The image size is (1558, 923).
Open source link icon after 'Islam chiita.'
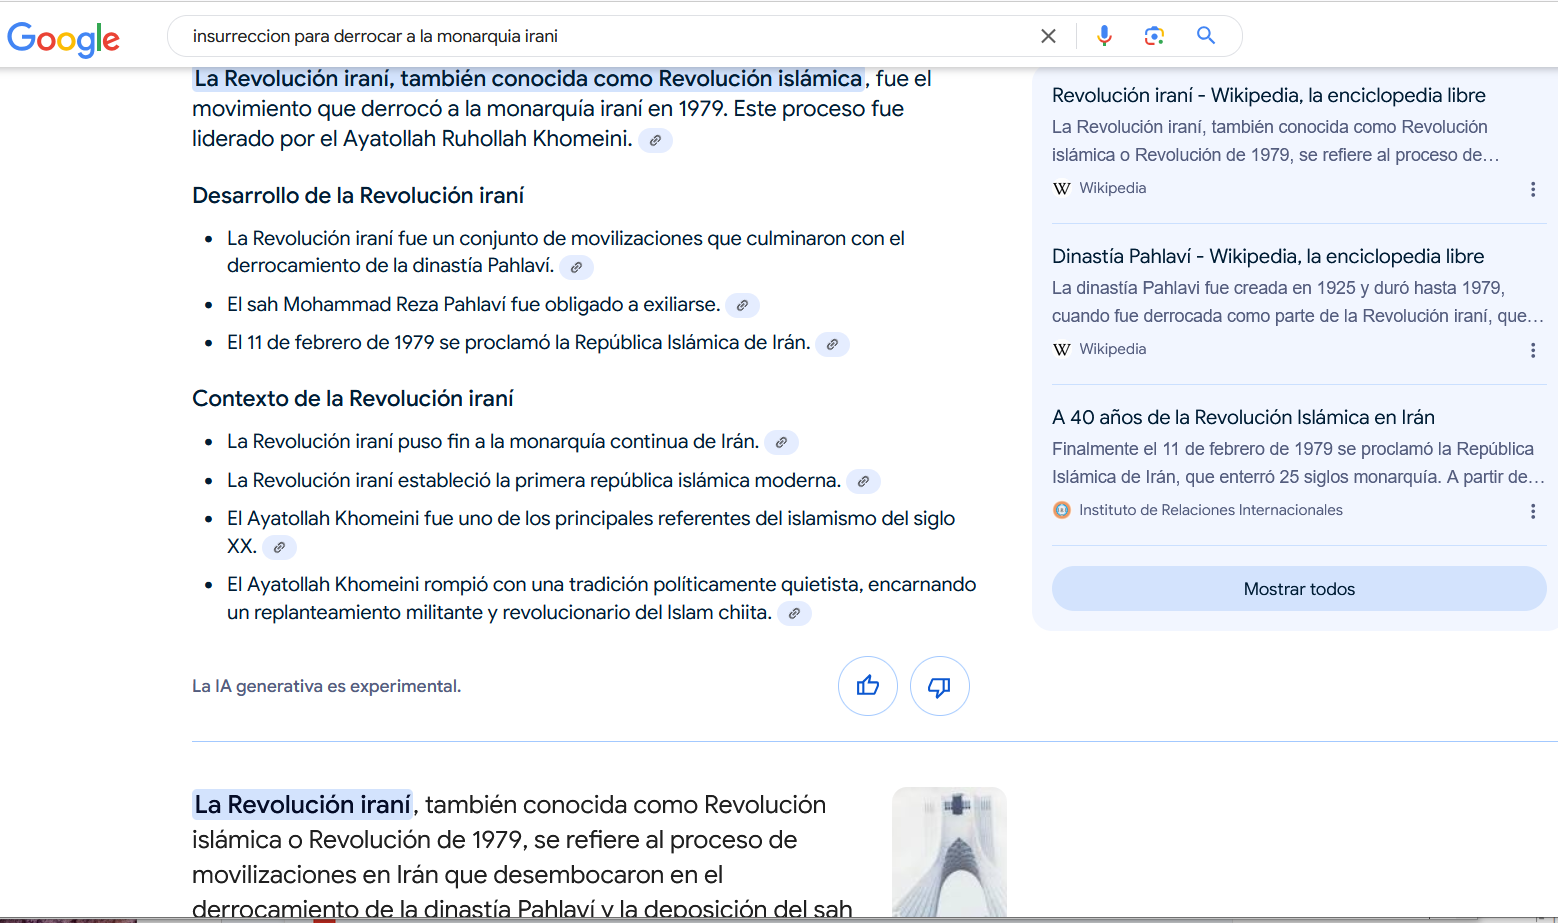[x=794, y=613]
